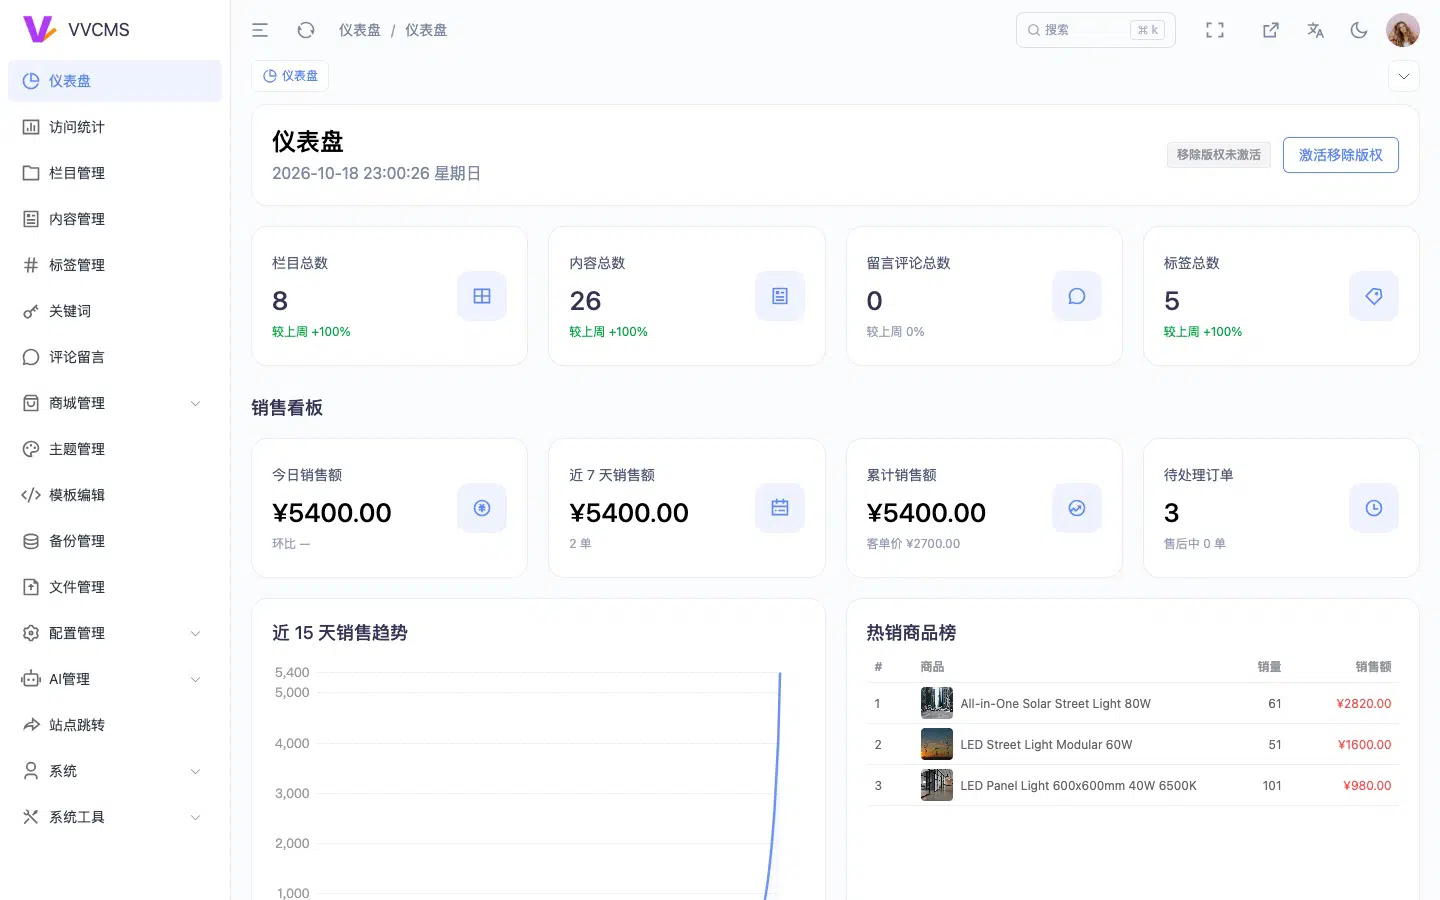
Task: Expand the AI管理 submenu
Action: pos(115,679)
